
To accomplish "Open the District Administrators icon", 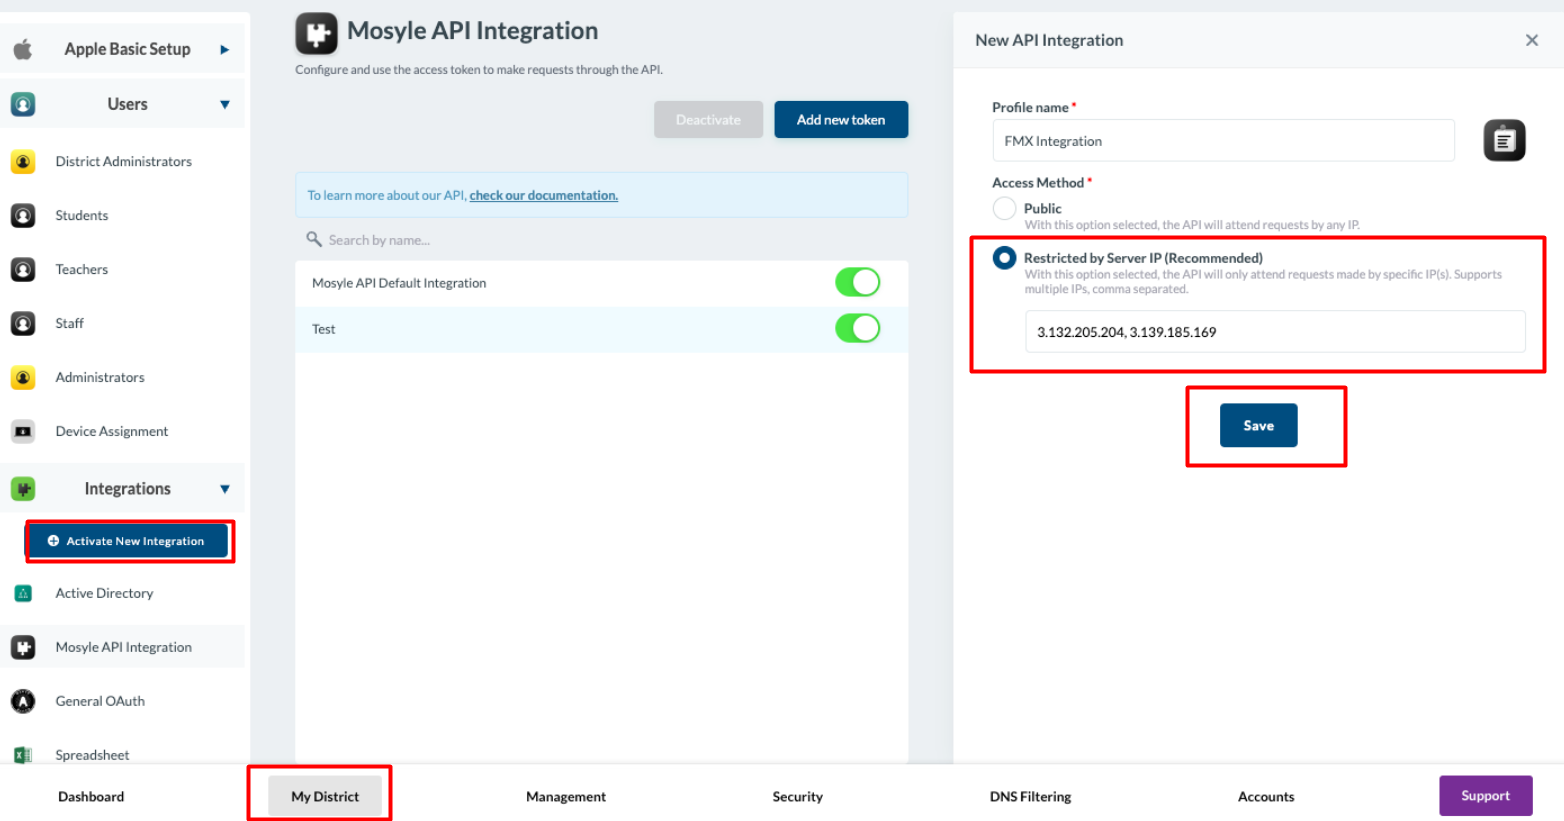I will (23, 161).
